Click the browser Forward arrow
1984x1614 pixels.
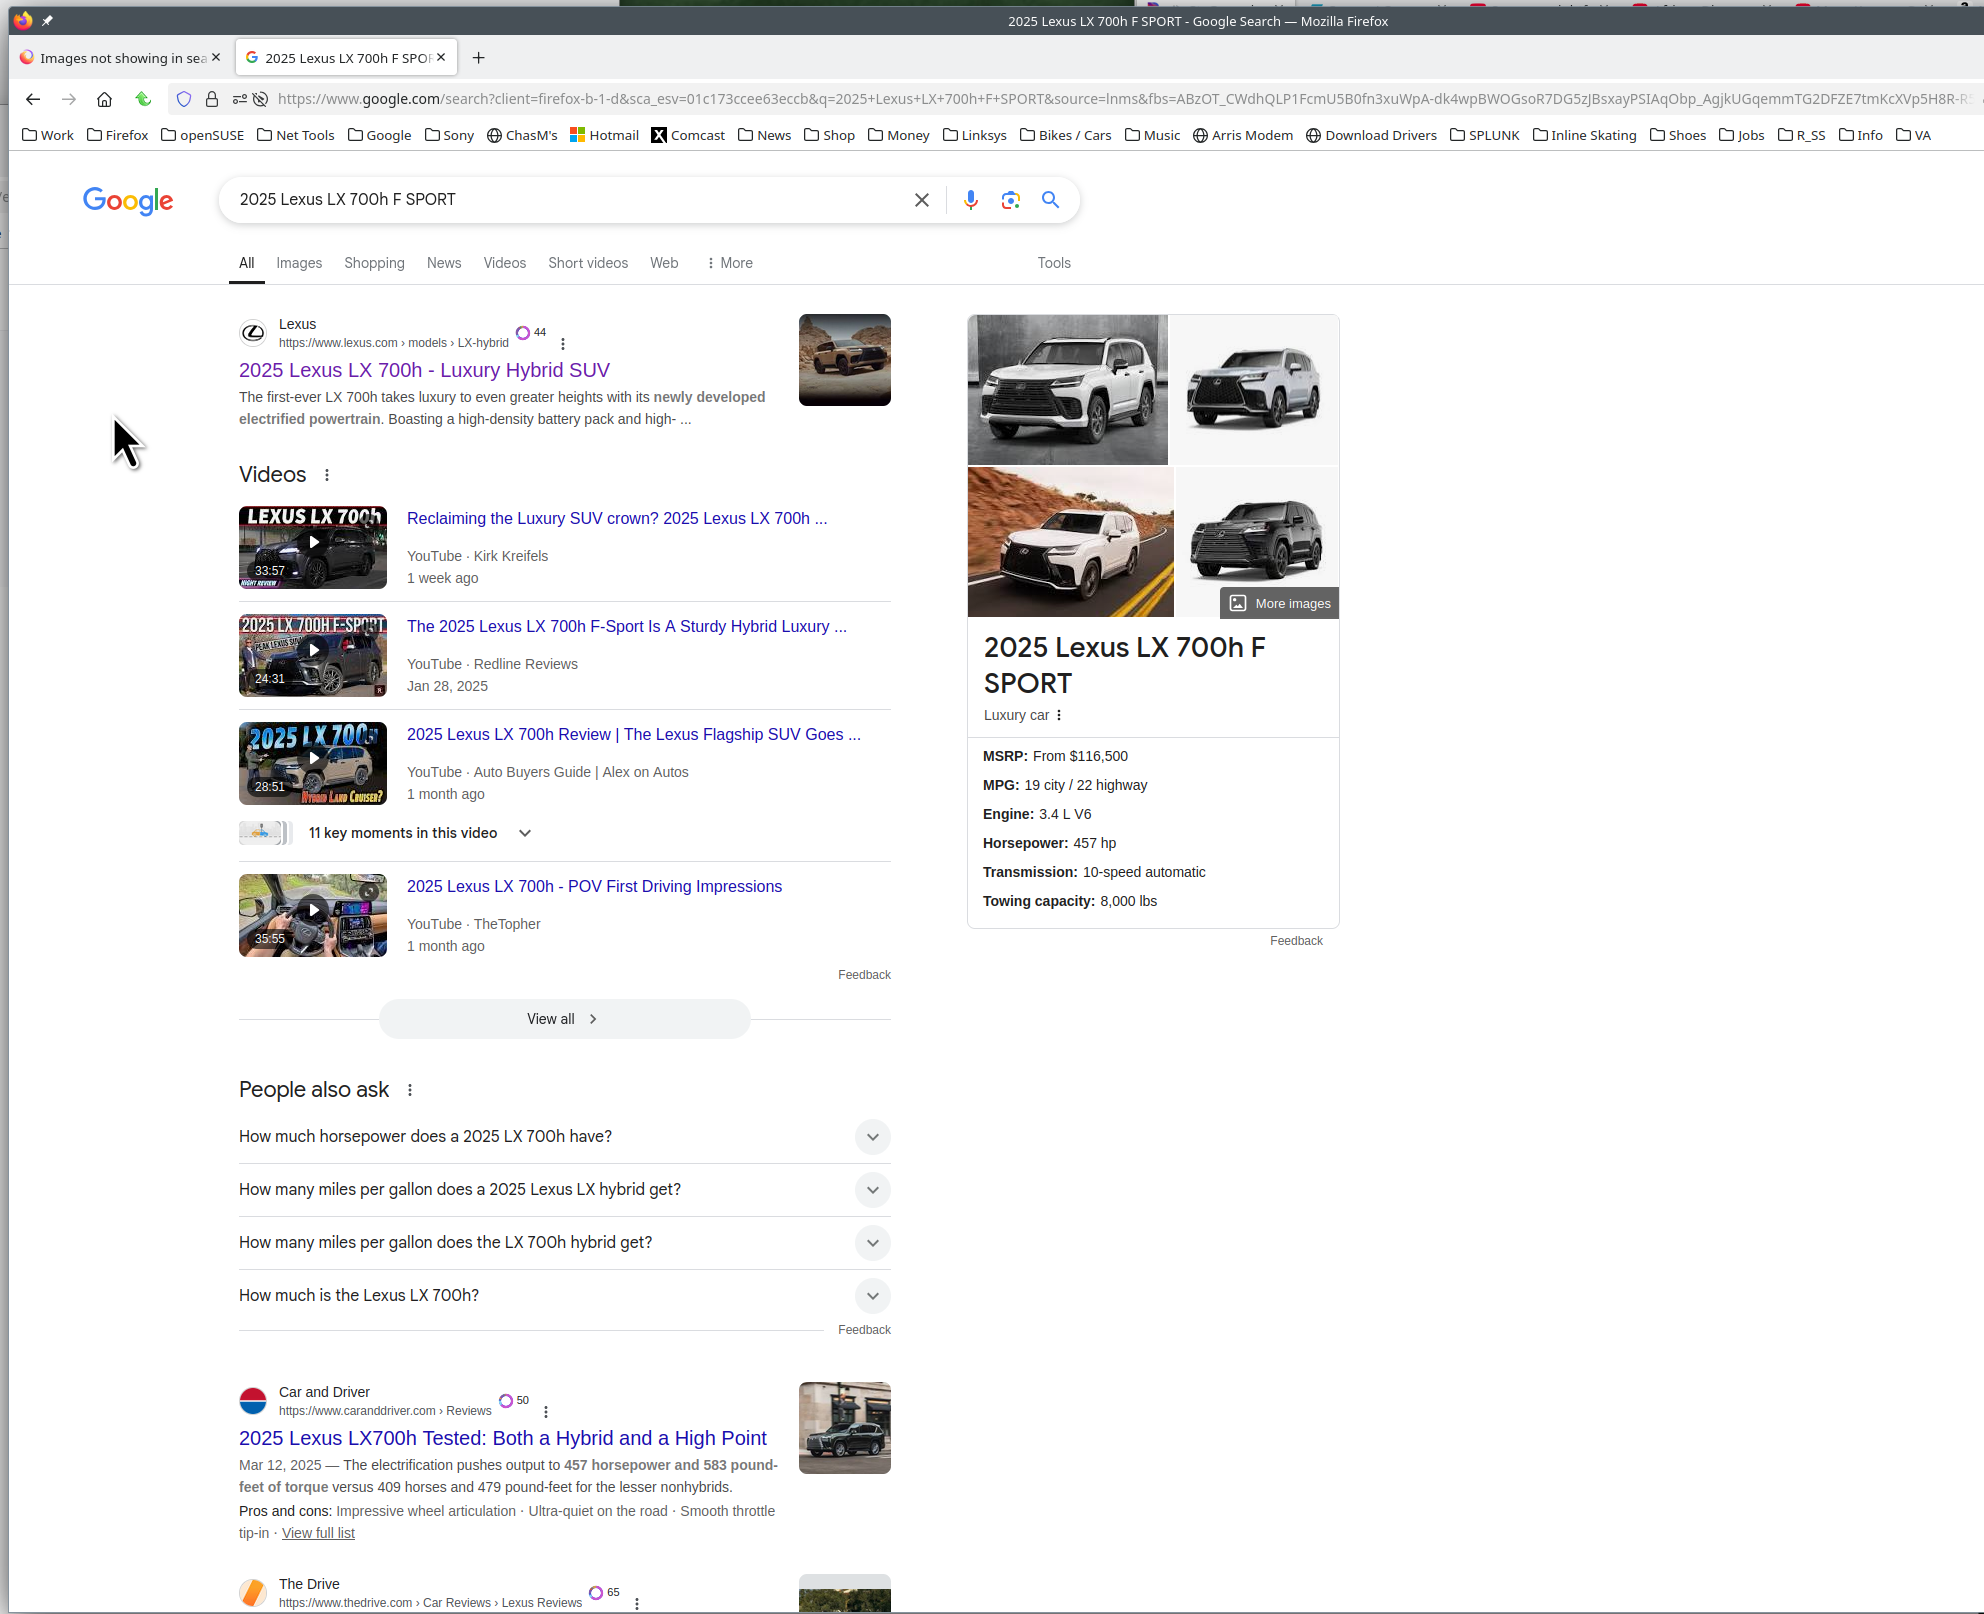pos(69,99)
